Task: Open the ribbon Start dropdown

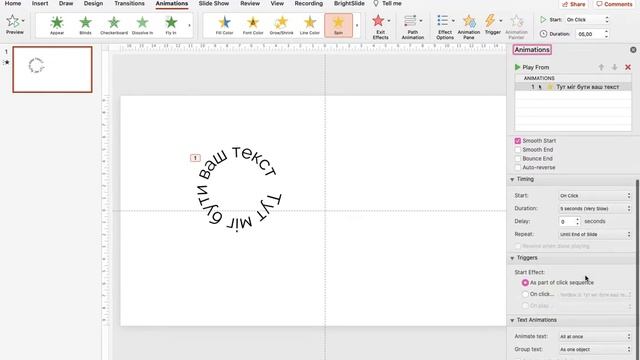Action: pos(587,20)
